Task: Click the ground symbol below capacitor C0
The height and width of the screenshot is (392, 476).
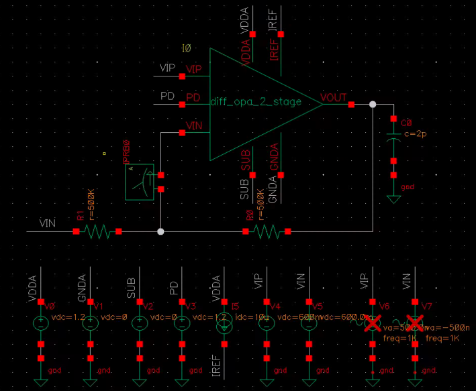Action: (x=394, y=199)
